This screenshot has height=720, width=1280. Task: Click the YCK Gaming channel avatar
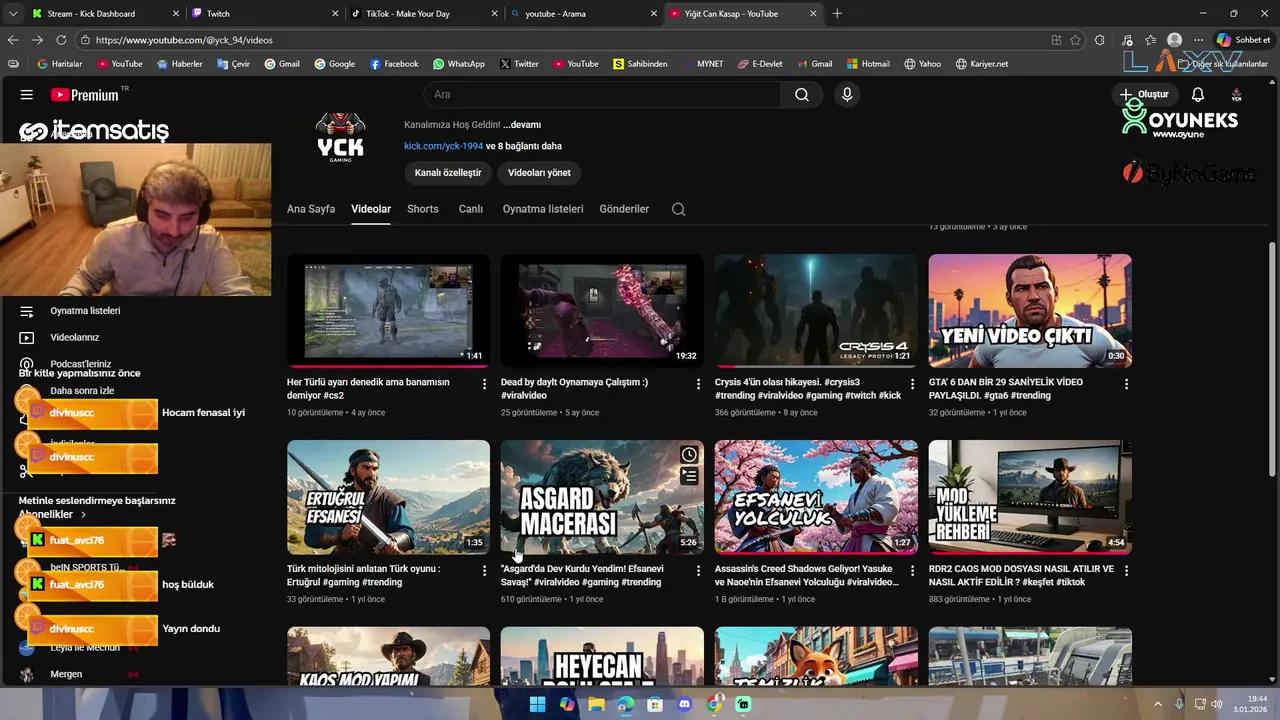point(341,137)
